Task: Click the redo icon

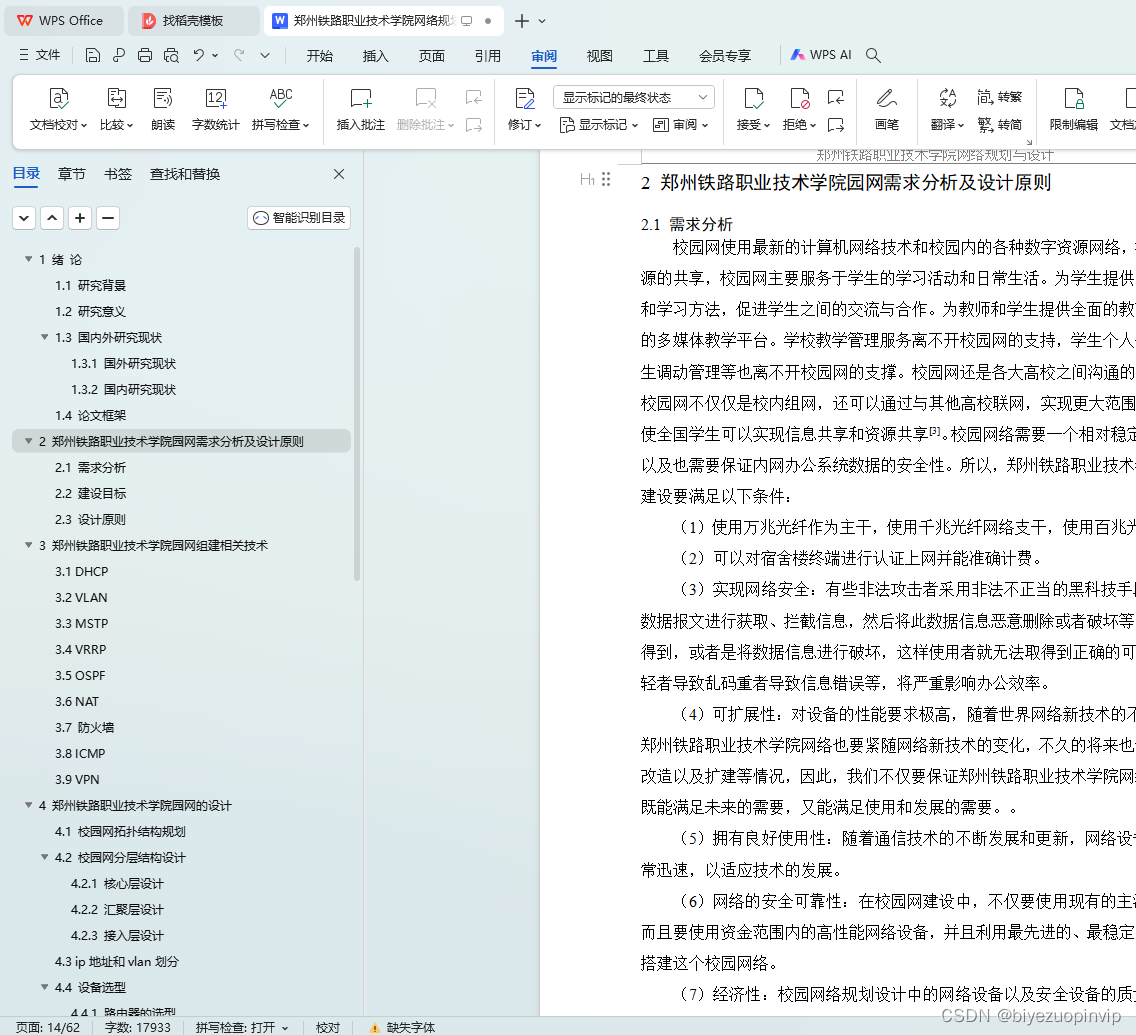Action: click(239, 55)
